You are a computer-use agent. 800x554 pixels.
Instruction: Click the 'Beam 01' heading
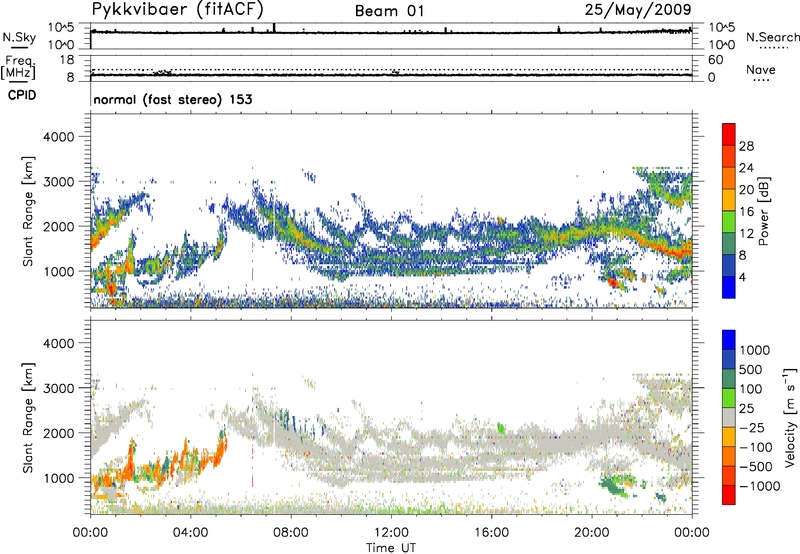point(389,11)
